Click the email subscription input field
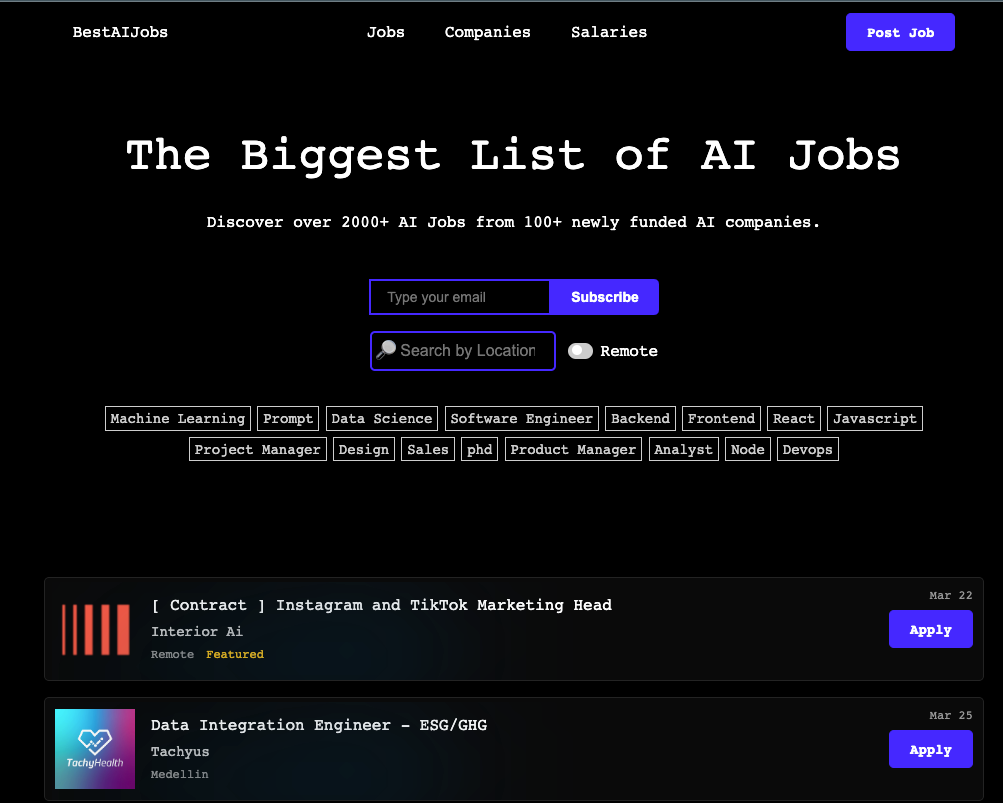Screen dimensions: 1003x803 (459, 297)
